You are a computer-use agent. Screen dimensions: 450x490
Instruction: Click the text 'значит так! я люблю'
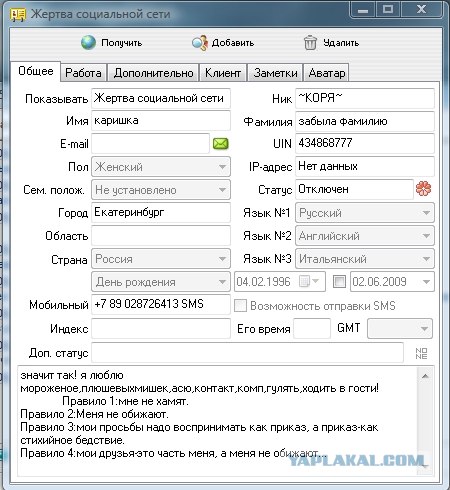[x=72, y=375]
